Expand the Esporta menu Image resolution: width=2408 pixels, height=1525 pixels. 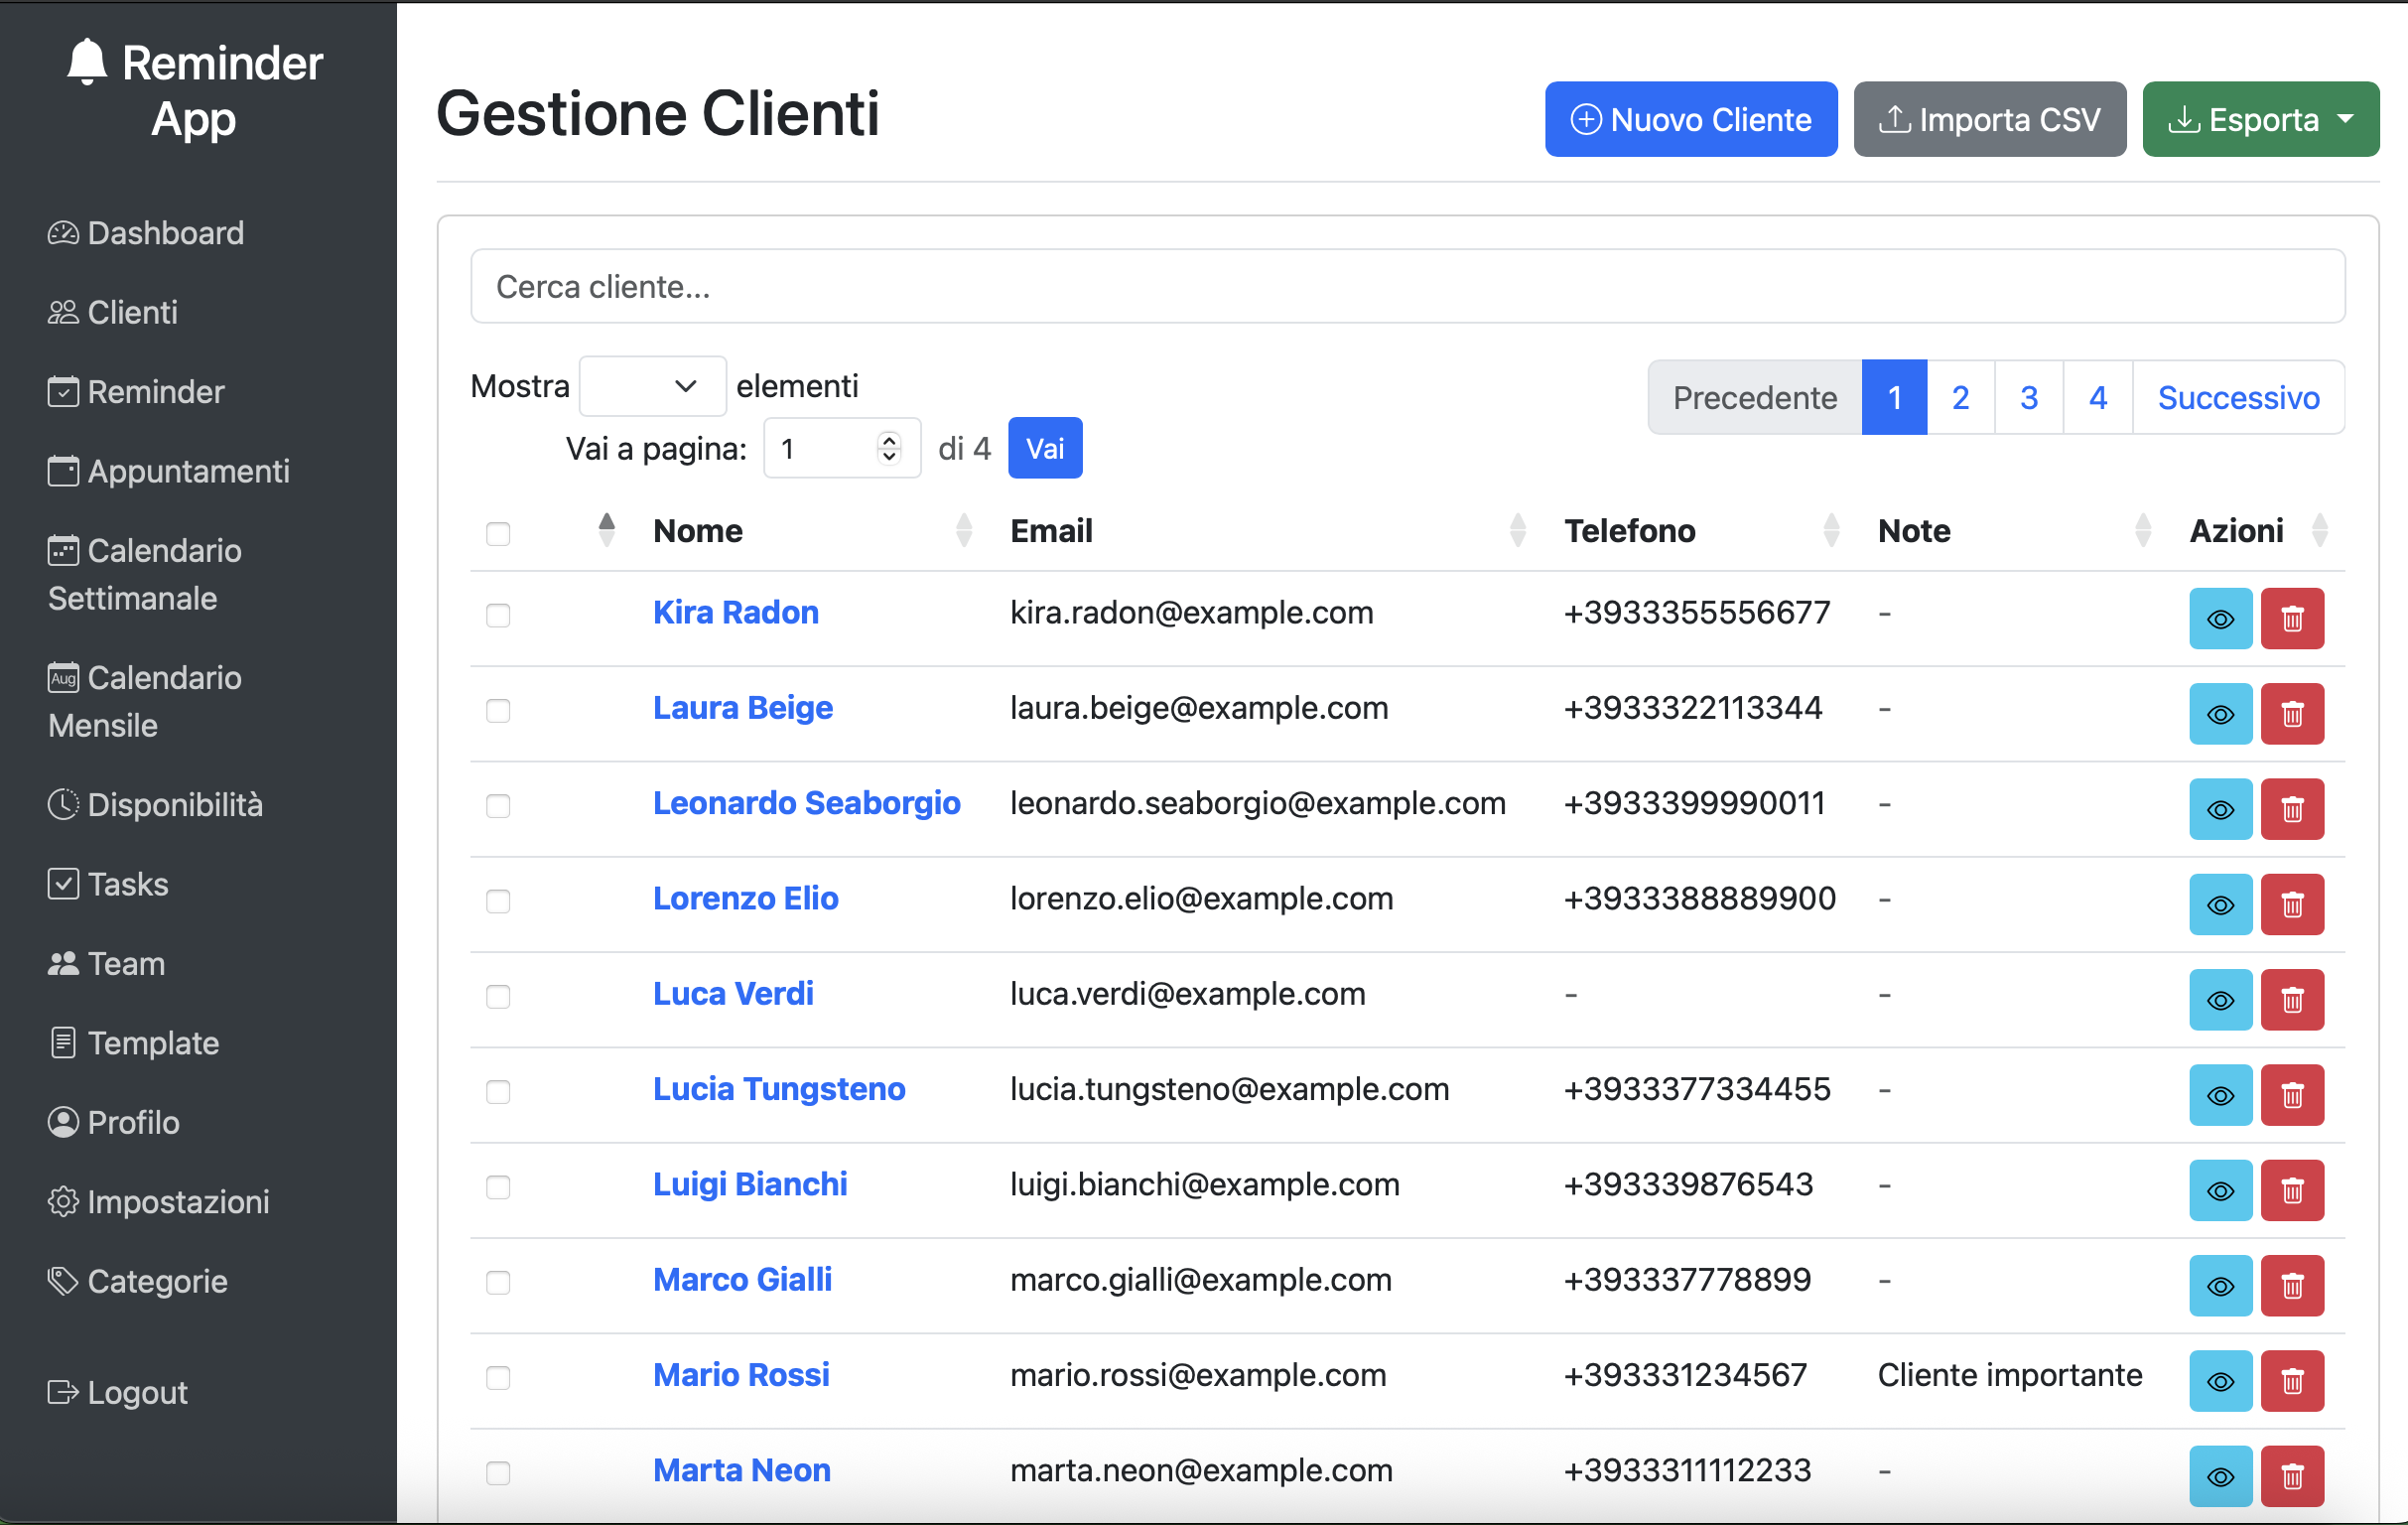click(2260, 119)
